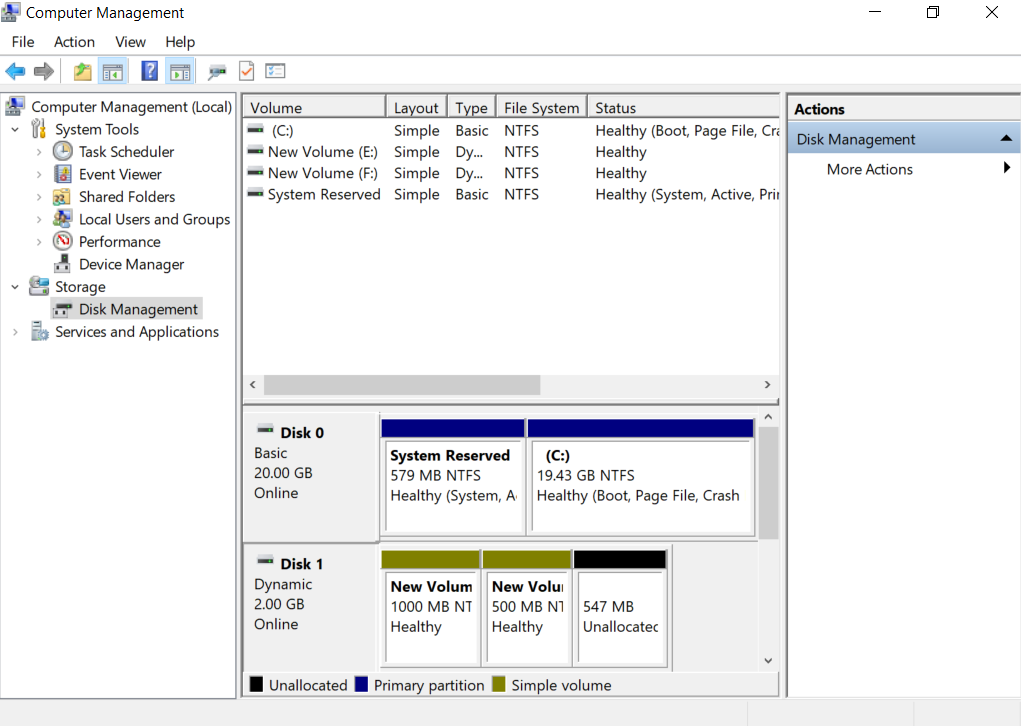The image size is (1021, 726).
Task: Click the Computer Management (Local) root icon
Action: [x=15, y=106]
